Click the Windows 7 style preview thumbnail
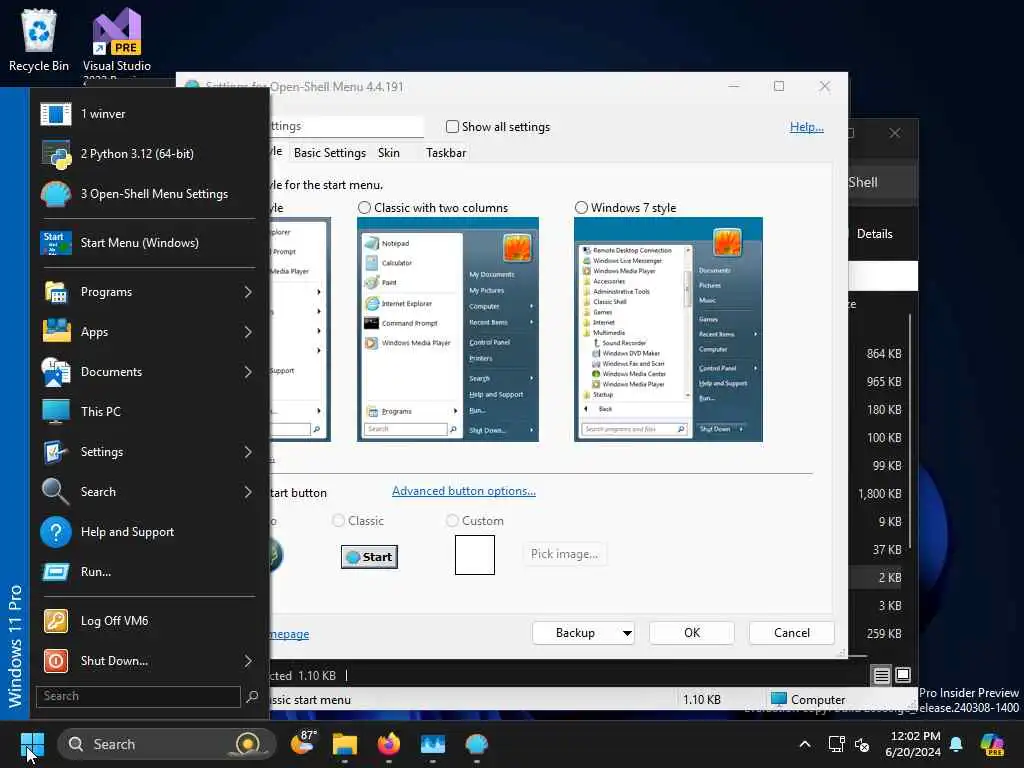The image size is (1024, 768). tap(668, 330)
